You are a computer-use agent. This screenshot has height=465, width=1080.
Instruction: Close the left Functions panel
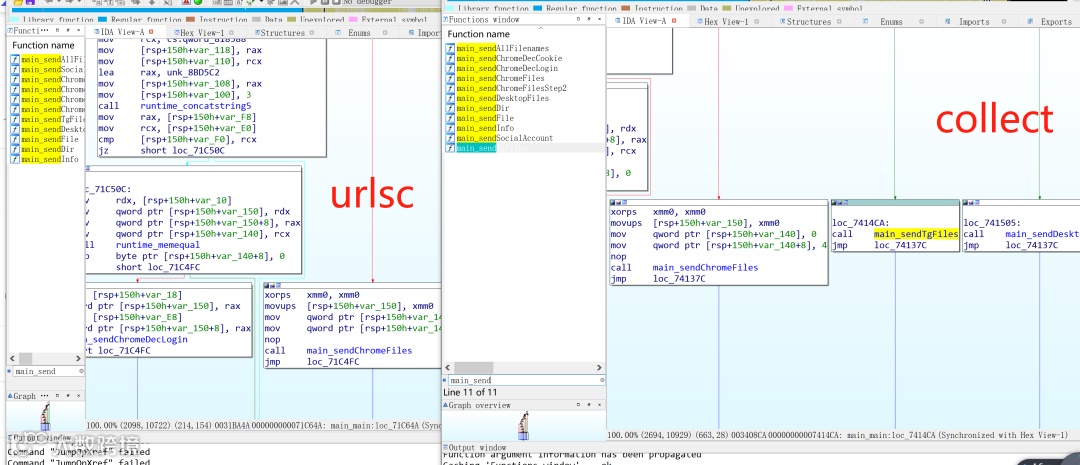(80, 31)
